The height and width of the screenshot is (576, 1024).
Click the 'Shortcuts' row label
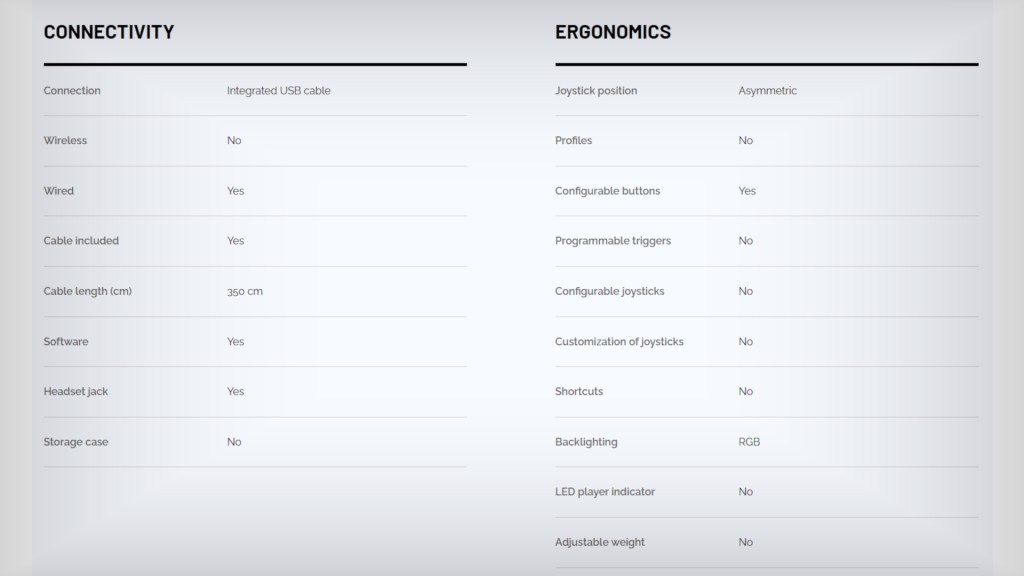point(578,392)
